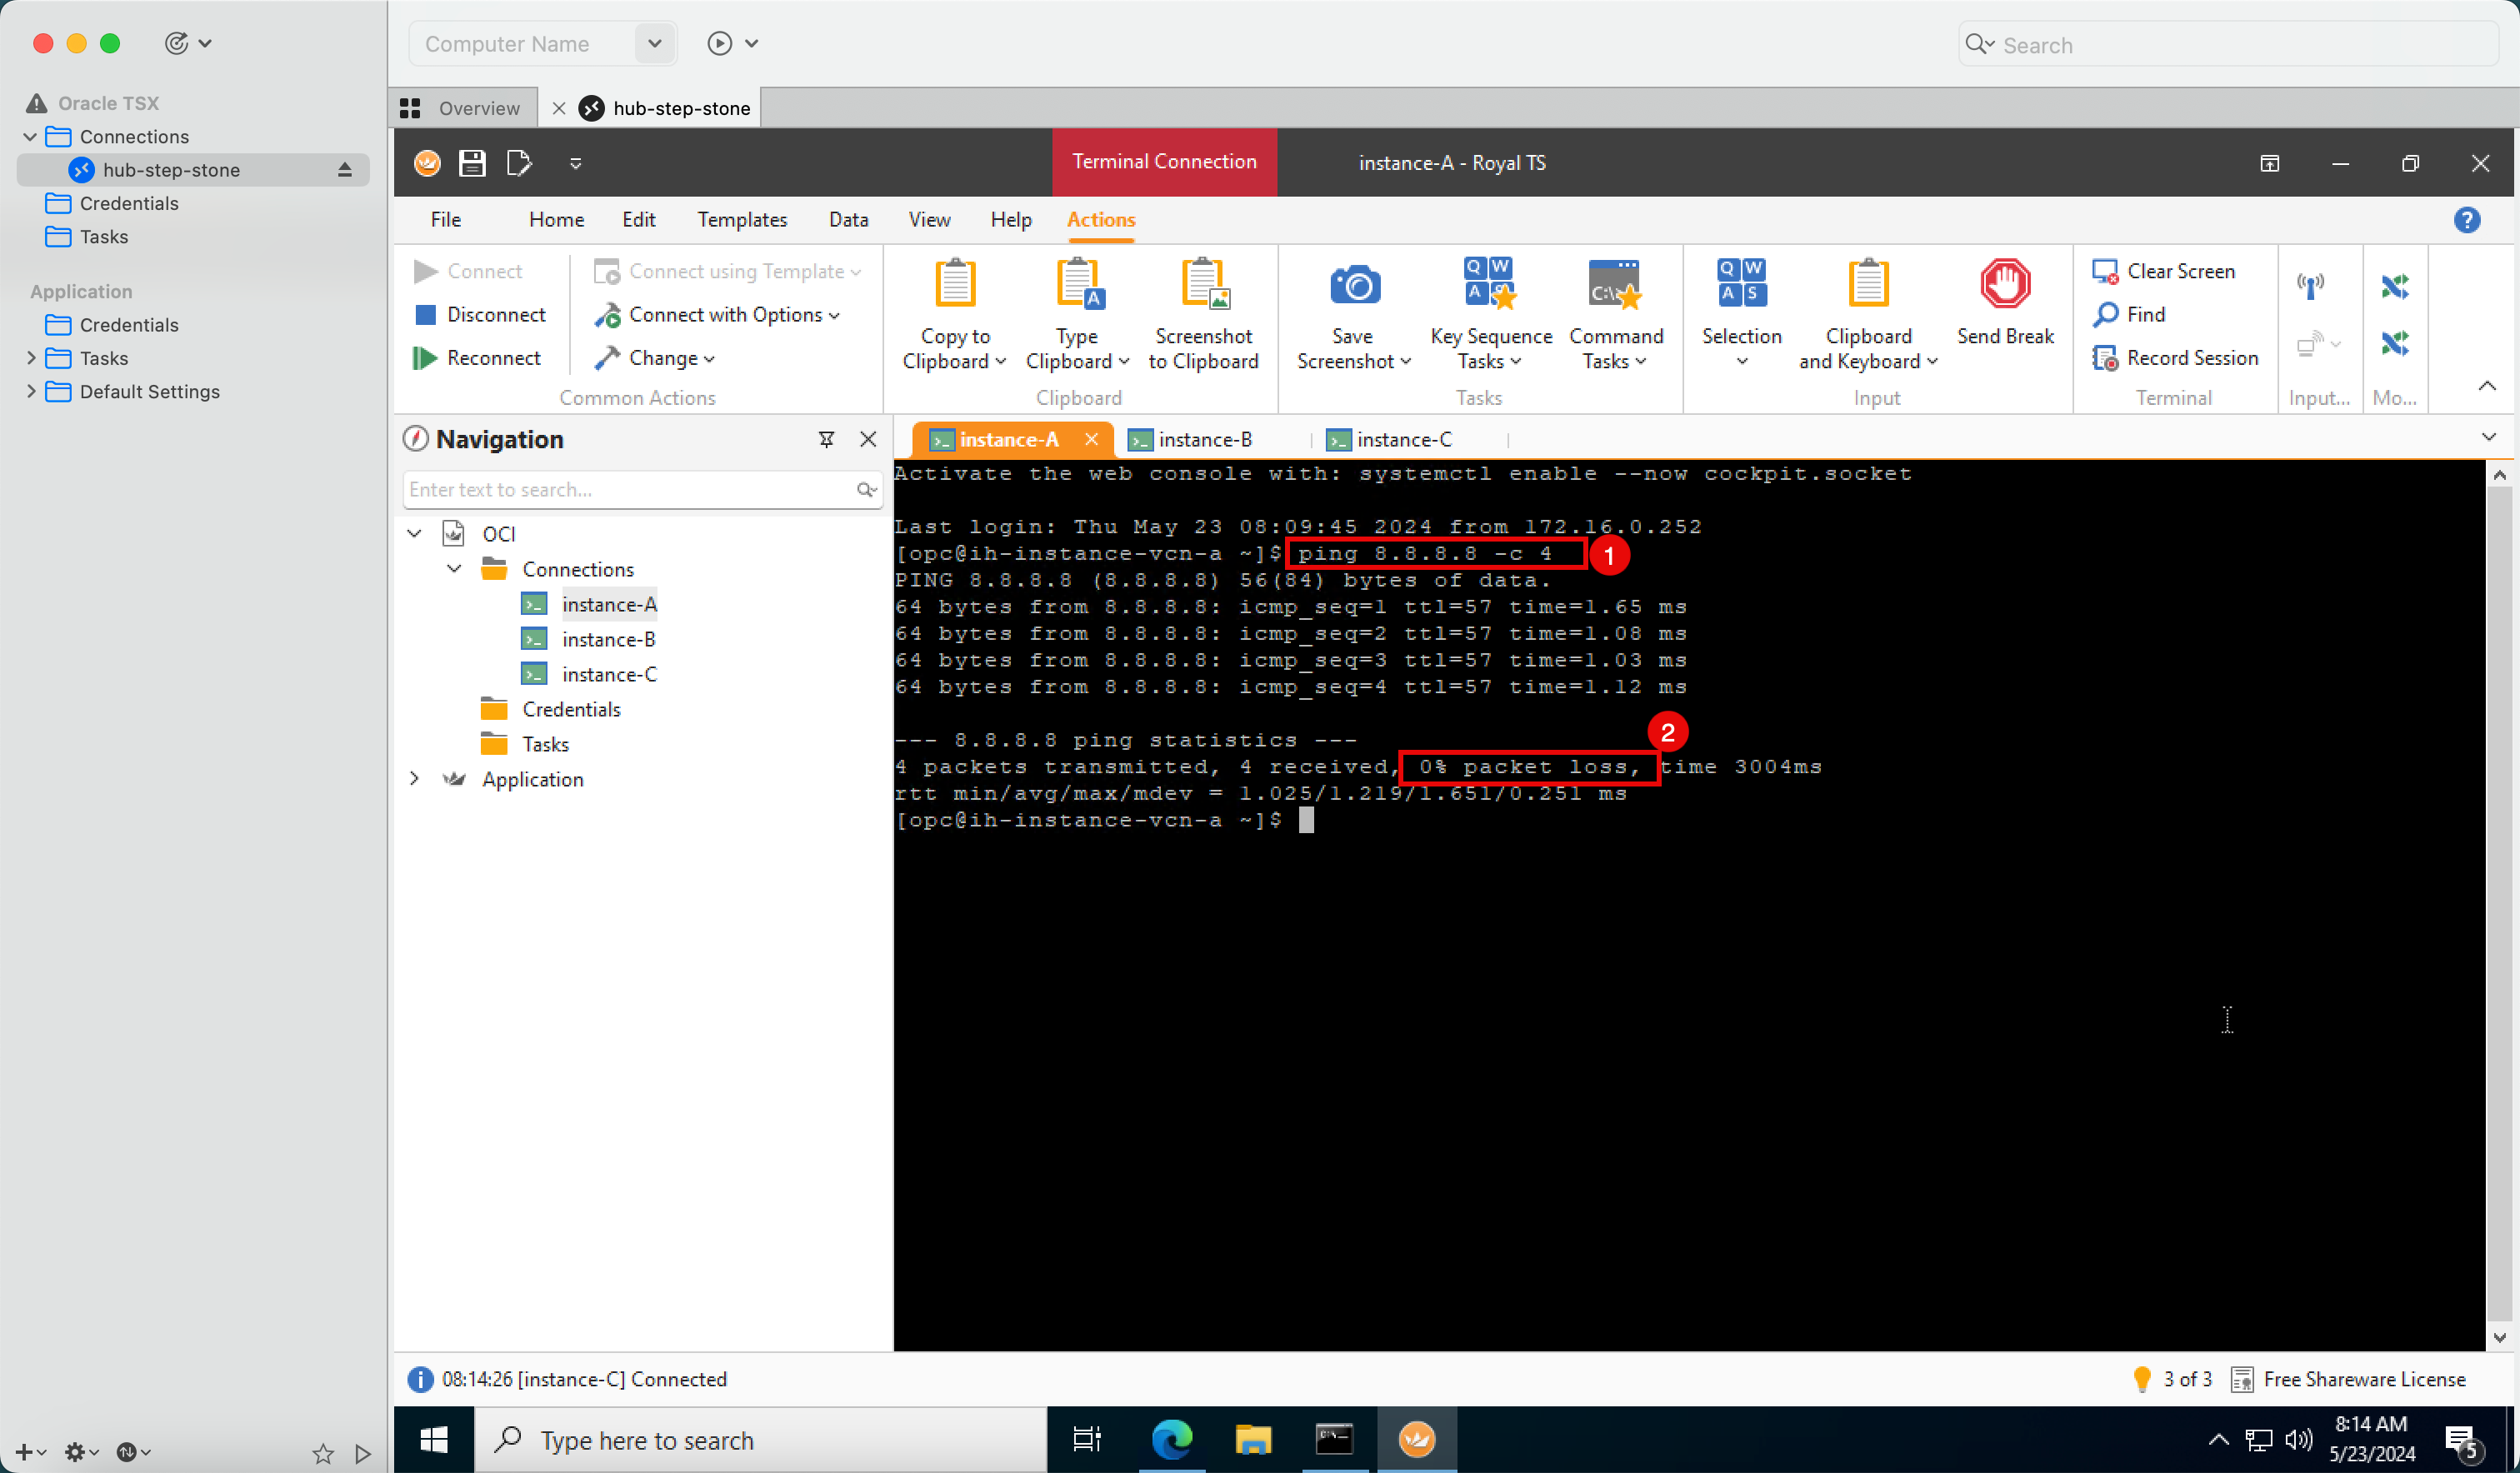Switch to the instance-B terminal tab
This screenshot has height=1473, width=2520.
(x=1192, y=440)
